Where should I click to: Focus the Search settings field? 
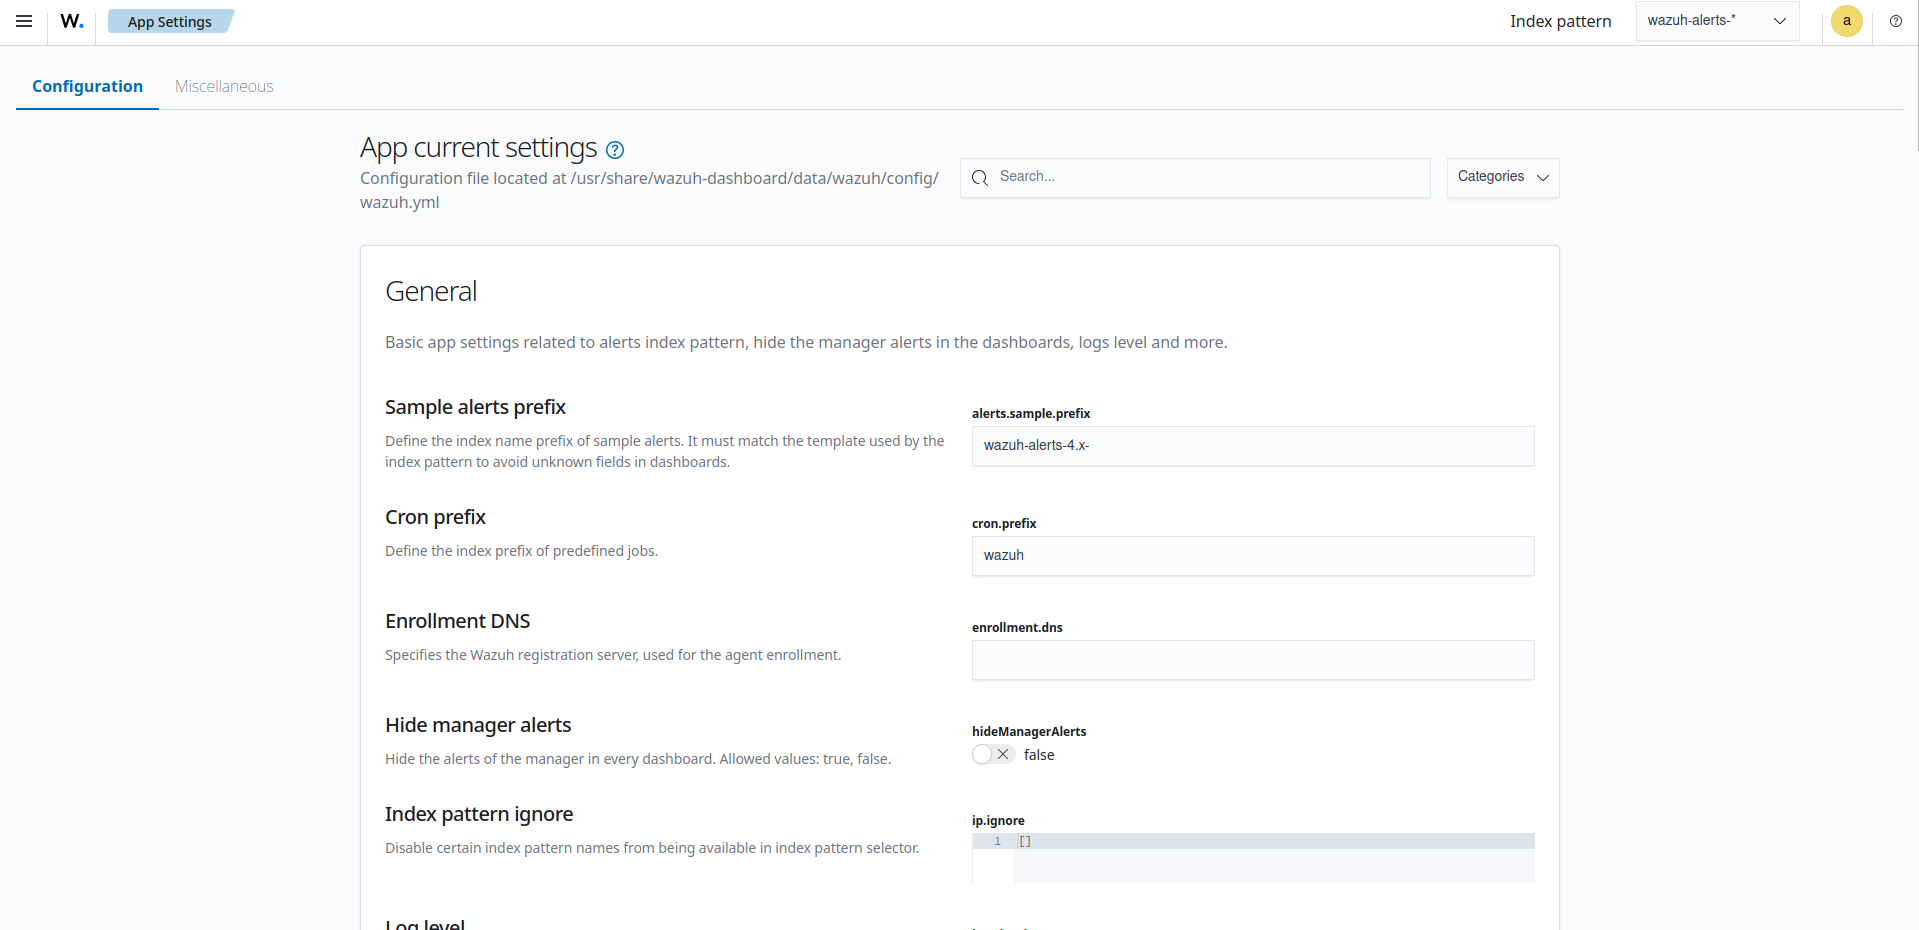click(1195, 177)
